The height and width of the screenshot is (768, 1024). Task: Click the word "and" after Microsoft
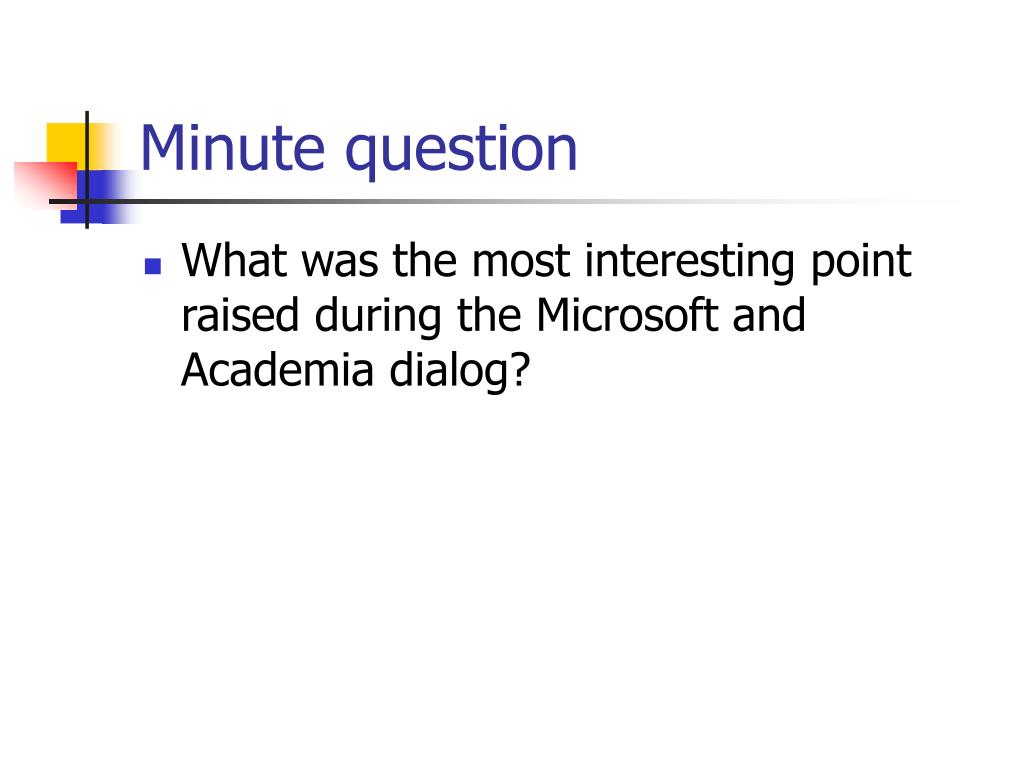coord(769,315)
